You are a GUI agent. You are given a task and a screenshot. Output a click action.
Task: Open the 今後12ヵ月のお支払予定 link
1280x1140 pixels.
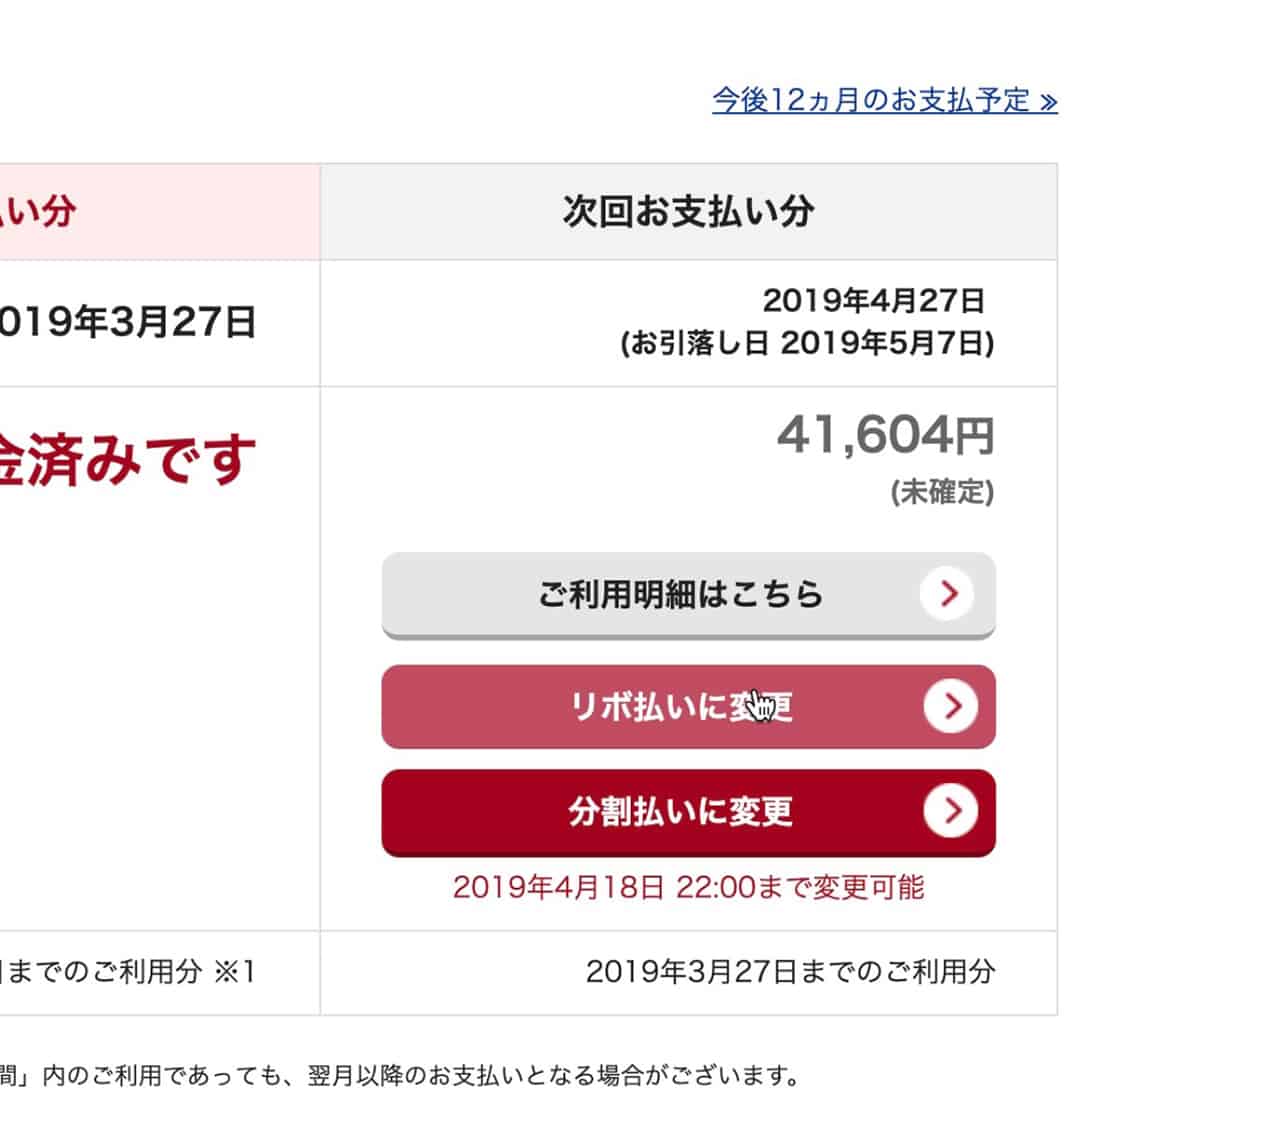(885, 100)
